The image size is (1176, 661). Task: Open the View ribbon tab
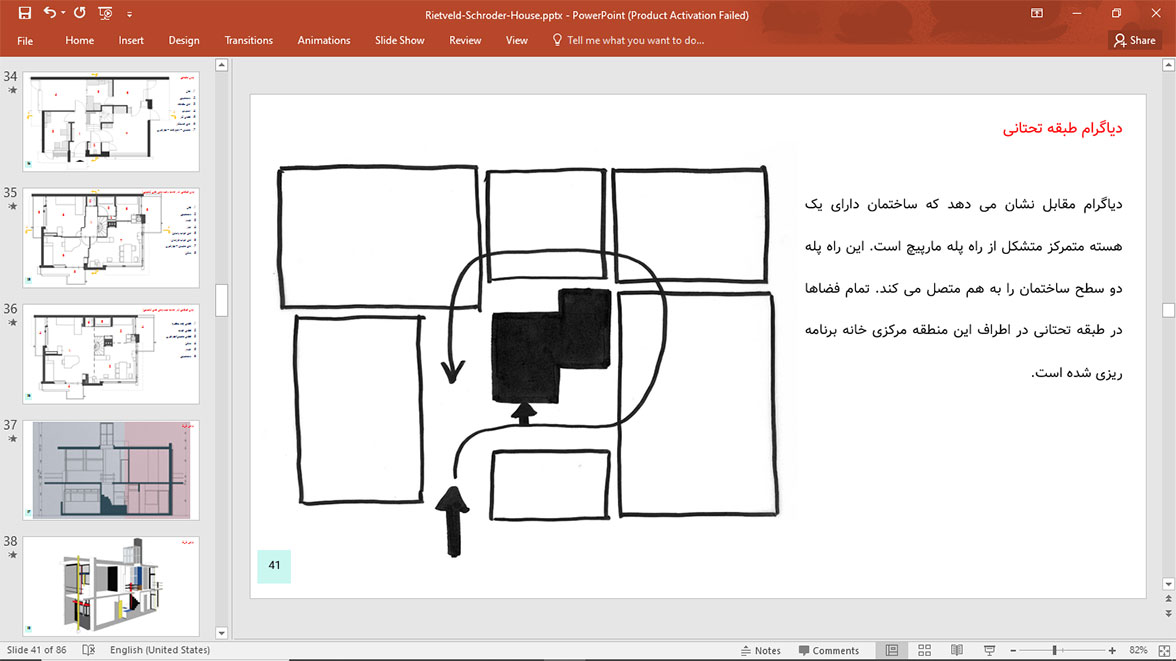(516, 41)
